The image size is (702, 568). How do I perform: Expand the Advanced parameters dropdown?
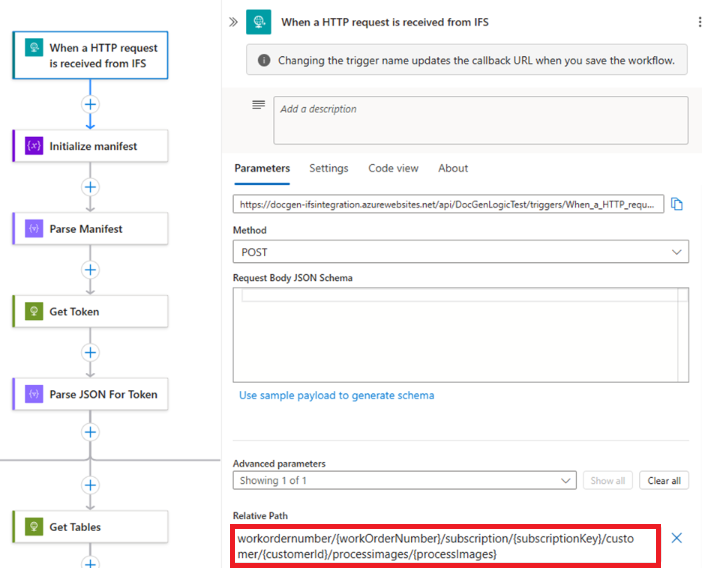pos(404,481)
